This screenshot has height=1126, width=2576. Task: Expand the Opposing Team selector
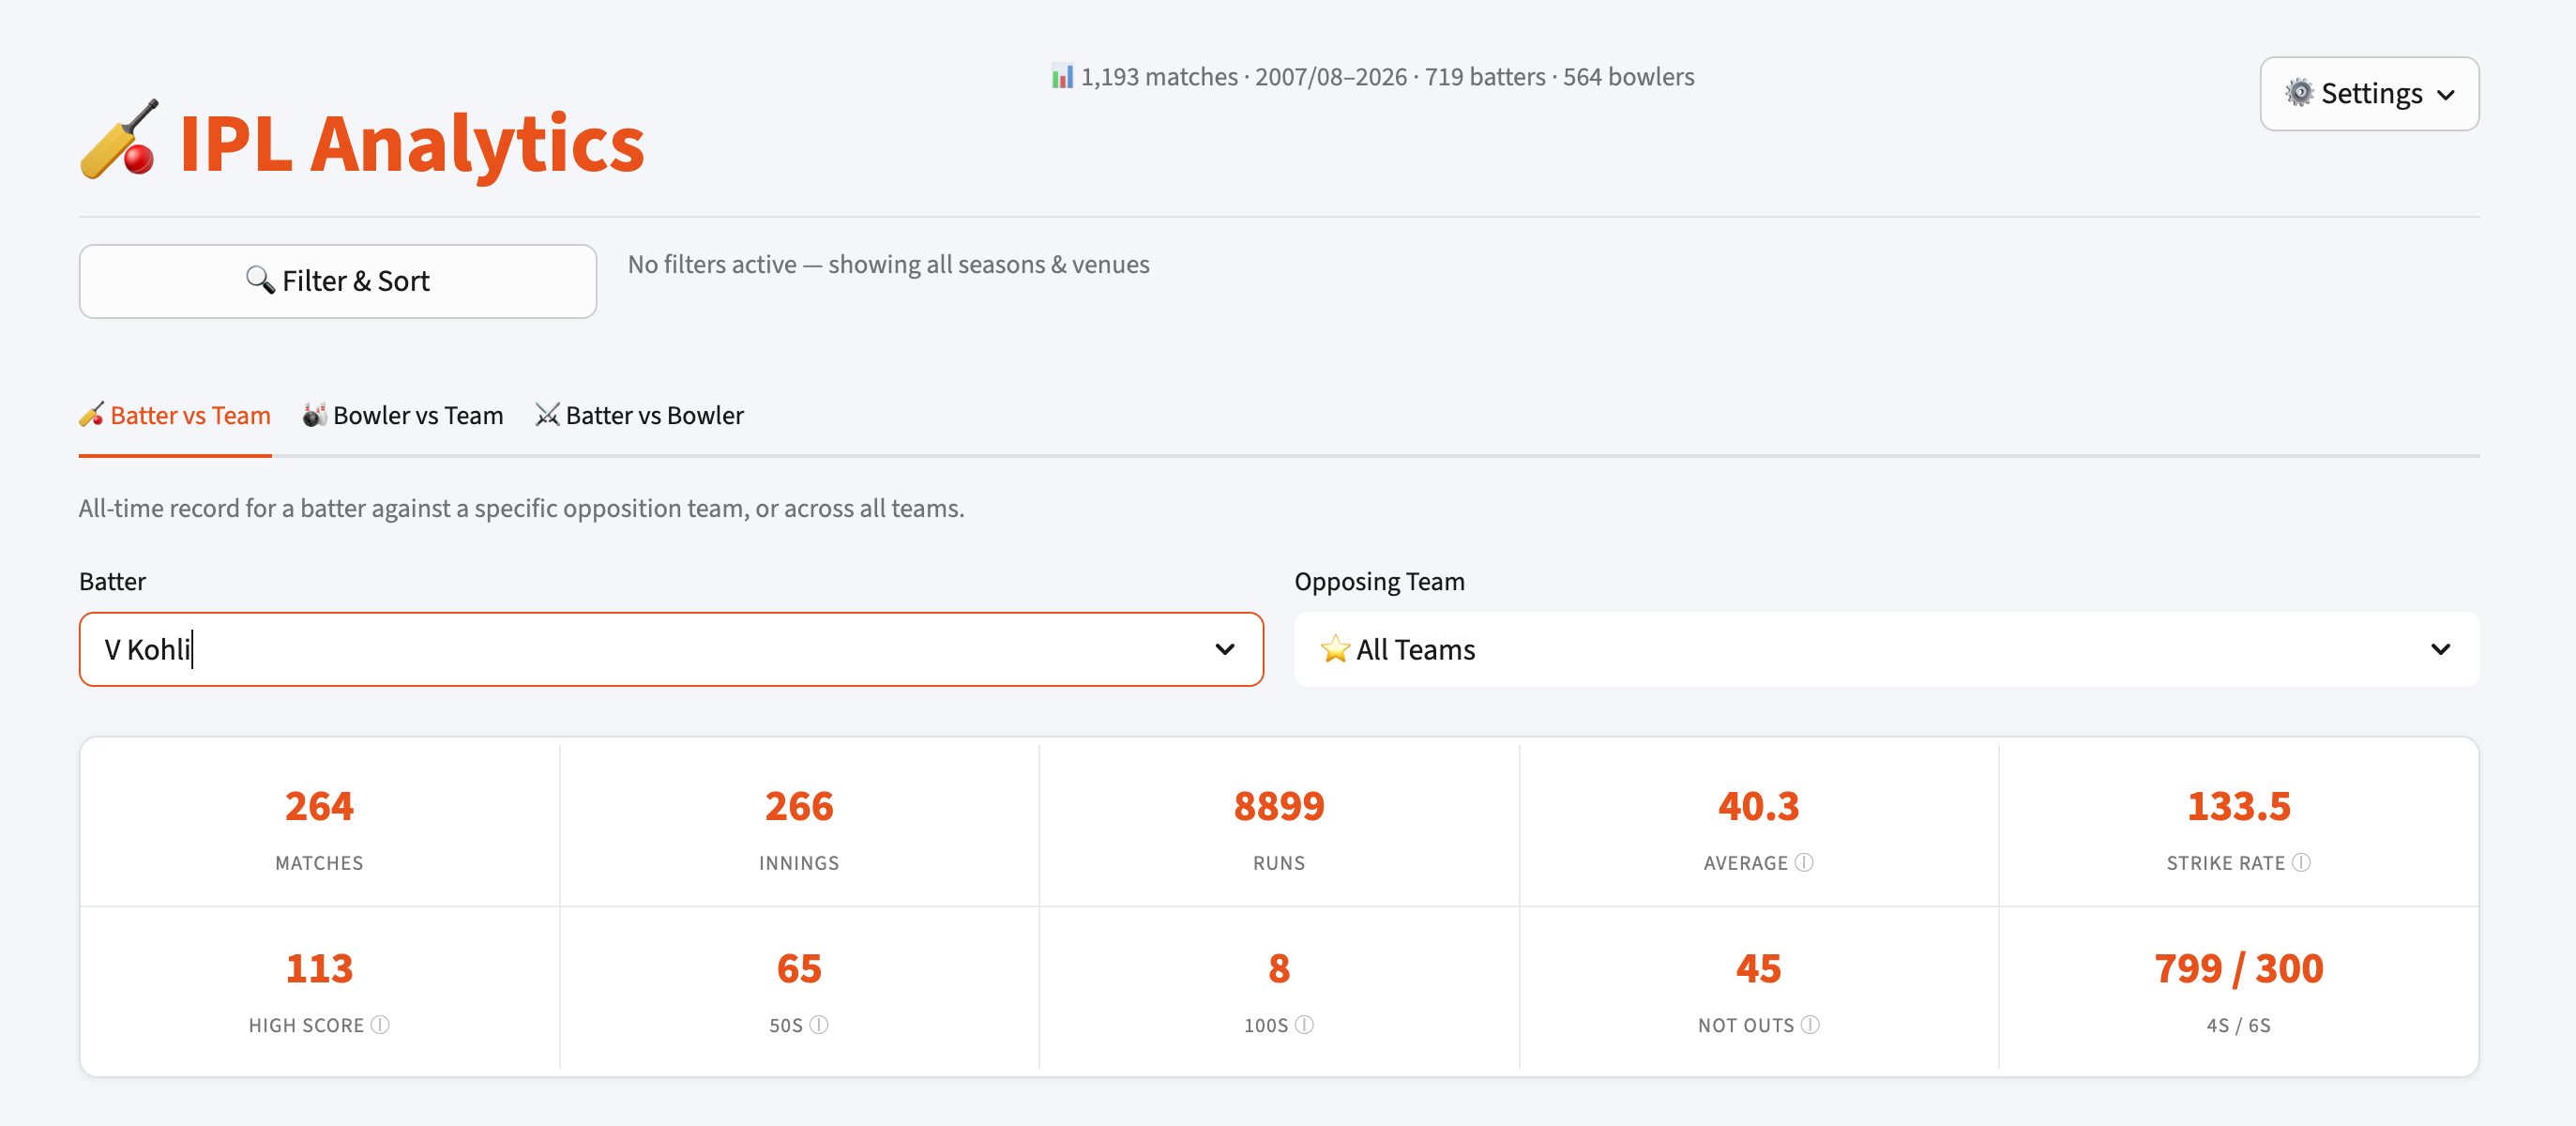click(x=2440, y=649)
